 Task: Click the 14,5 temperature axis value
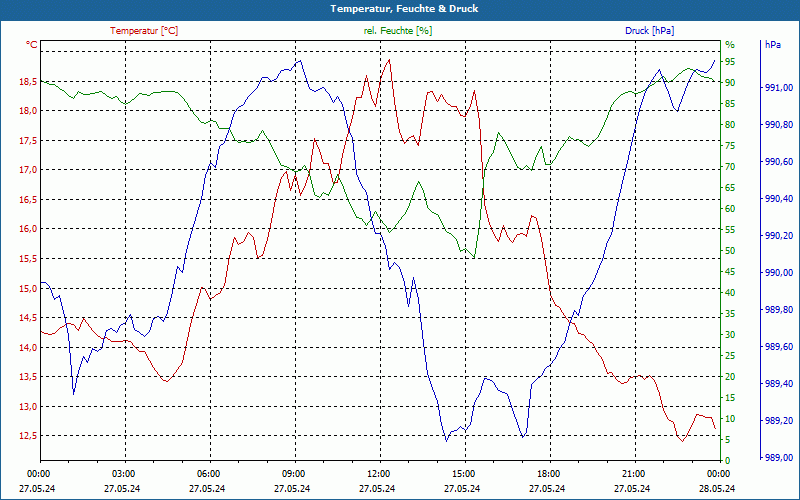tap(28, 318)
